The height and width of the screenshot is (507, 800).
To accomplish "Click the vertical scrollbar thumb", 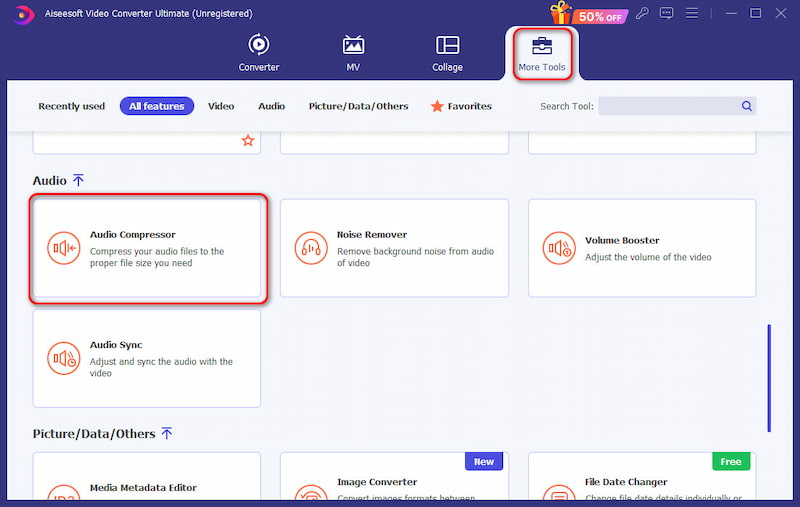I will [769, 378].
